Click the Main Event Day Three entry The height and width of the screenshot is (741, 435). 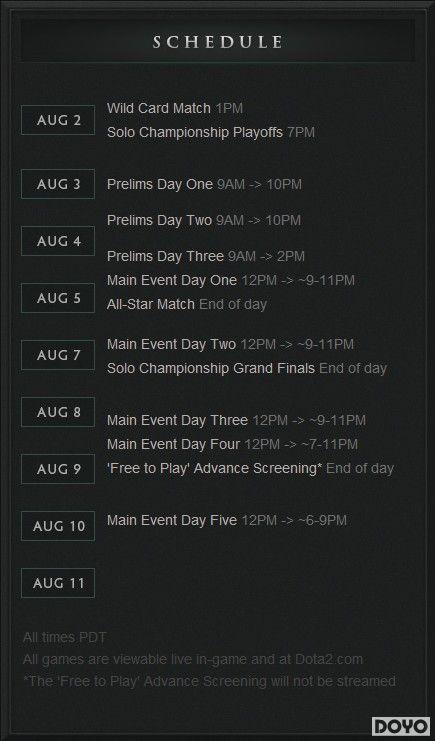(x=236, y=420)
